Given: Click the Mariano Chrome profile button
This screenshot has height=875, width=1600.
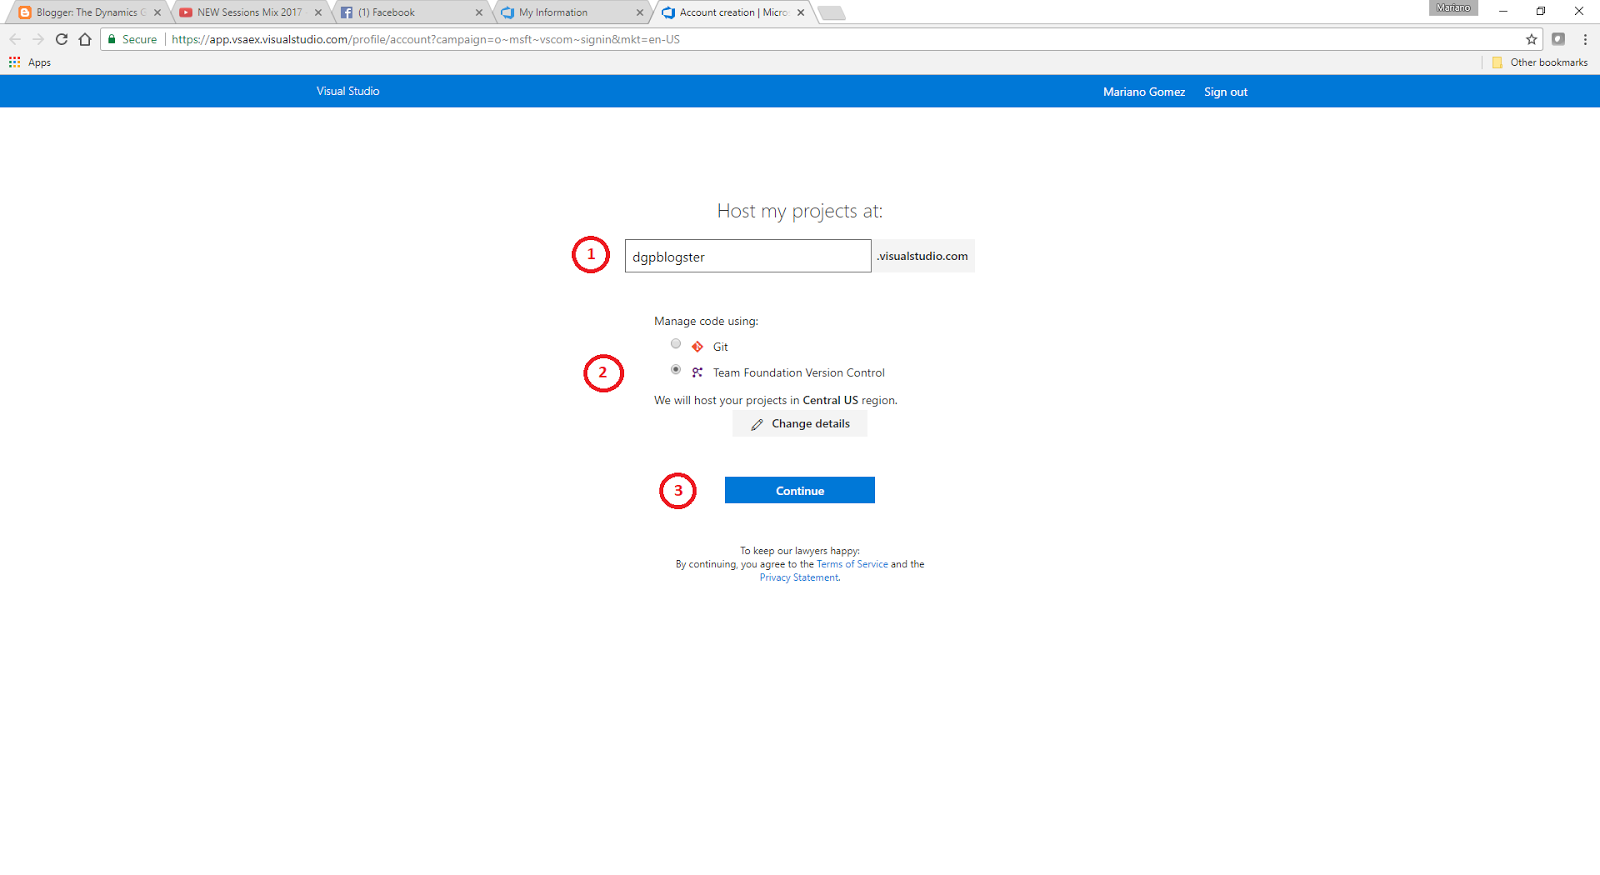Looking at the screenshot, I should click(x=1453, y=8).
